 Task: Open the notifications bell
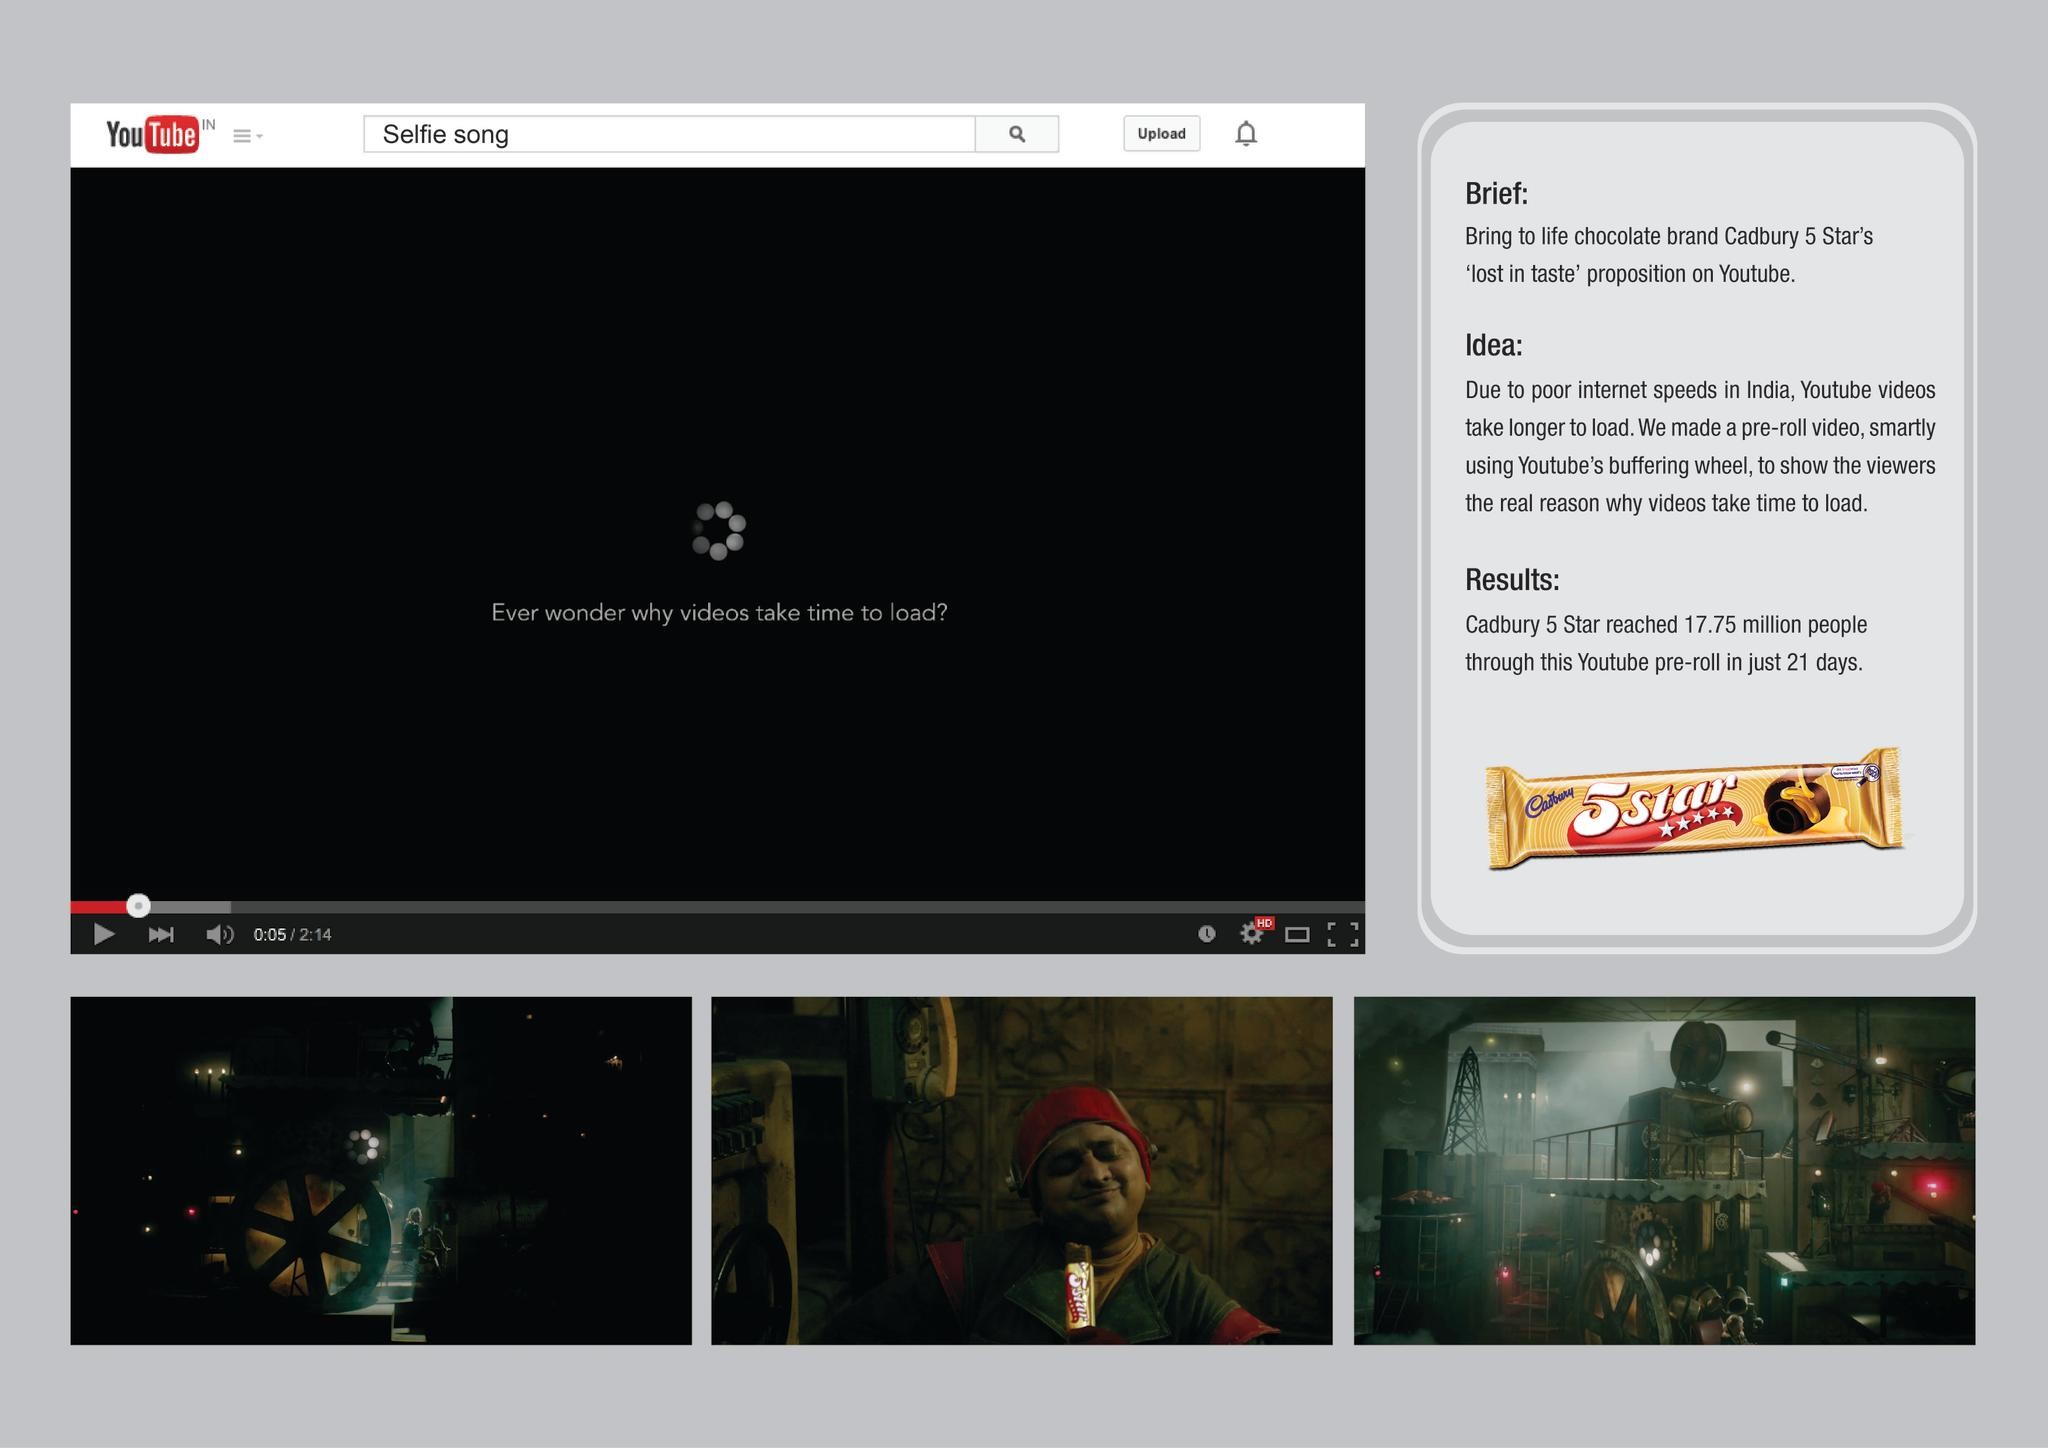[1245, 134]
